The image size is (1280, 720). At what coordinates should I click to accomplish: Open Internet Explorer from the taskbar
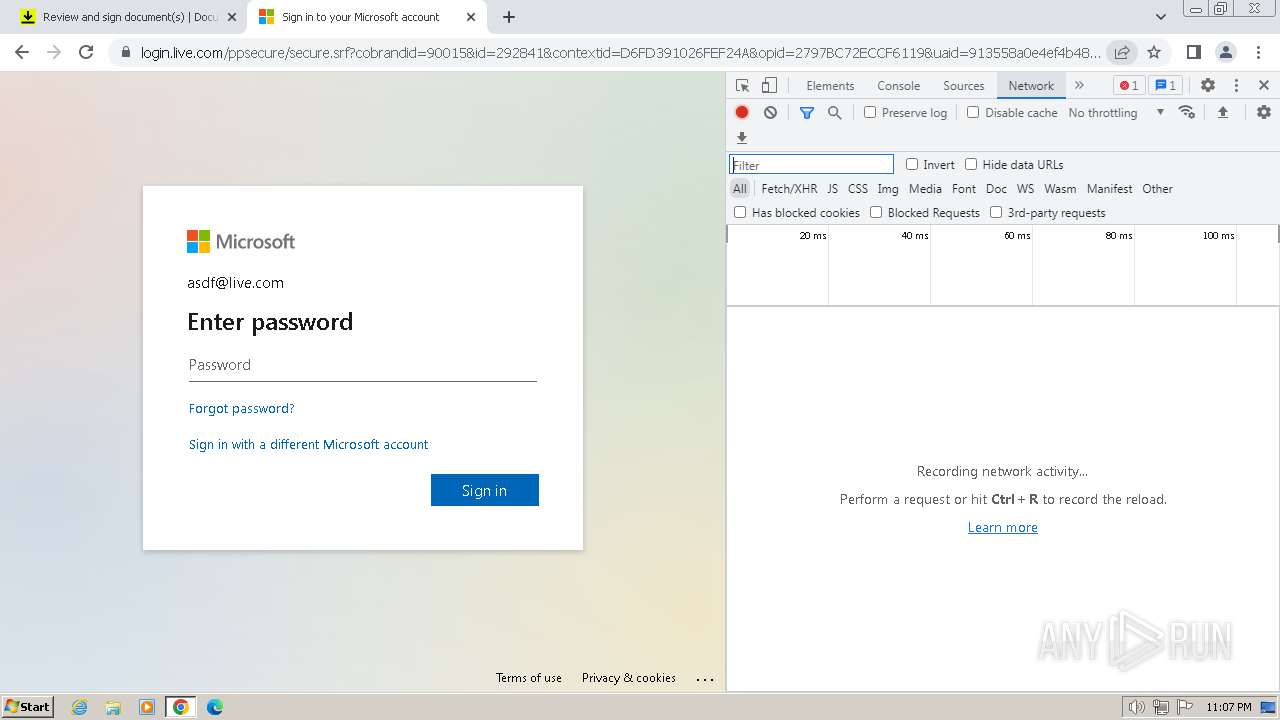click(x=80, y=707)
